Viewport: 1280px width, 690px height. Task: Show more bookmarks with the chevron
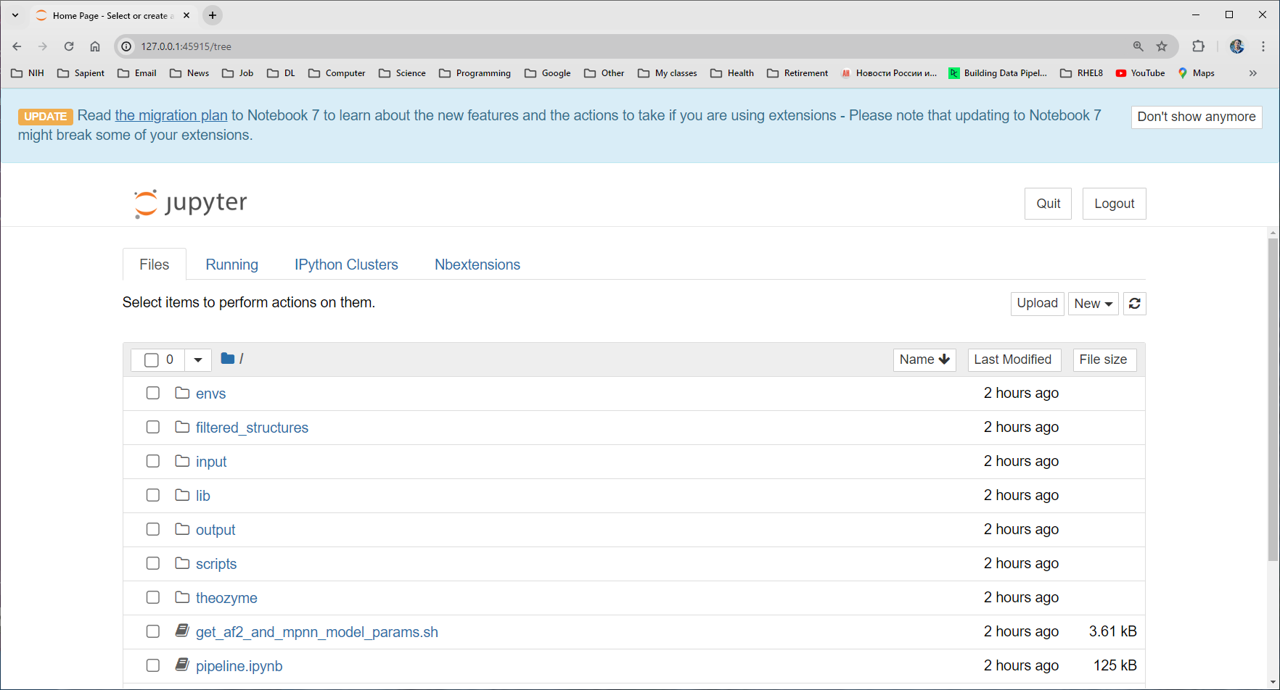(1253, 73)
